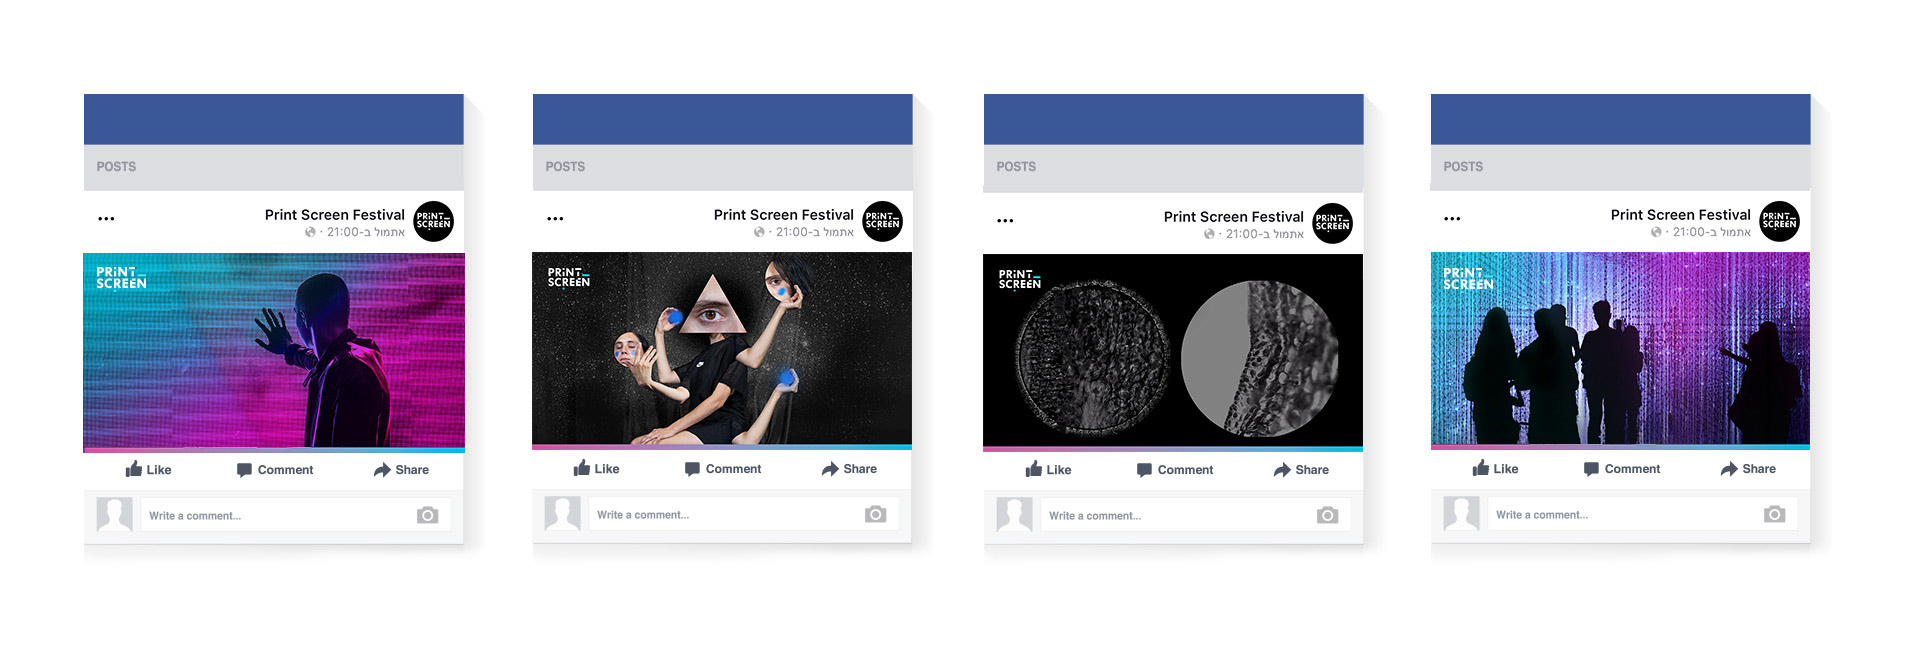Share the post with triangle-eye figure
Image resolution: width=1920 pixels, height=654 pixels.
pos(849,469)
